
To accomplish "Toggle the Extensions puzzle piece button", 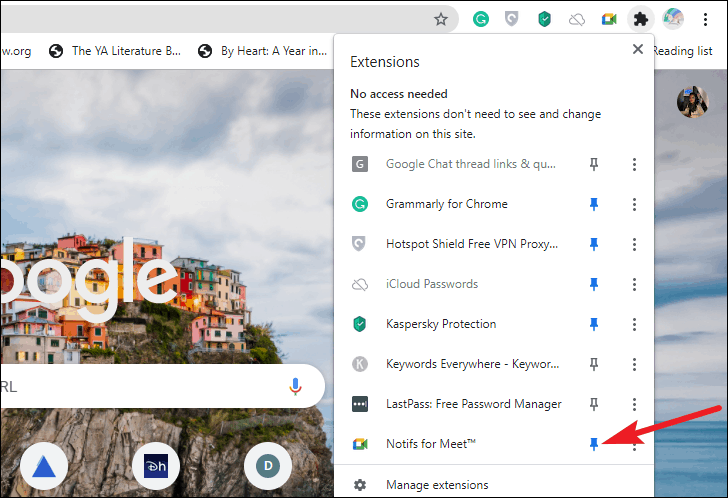I will 641,19.
